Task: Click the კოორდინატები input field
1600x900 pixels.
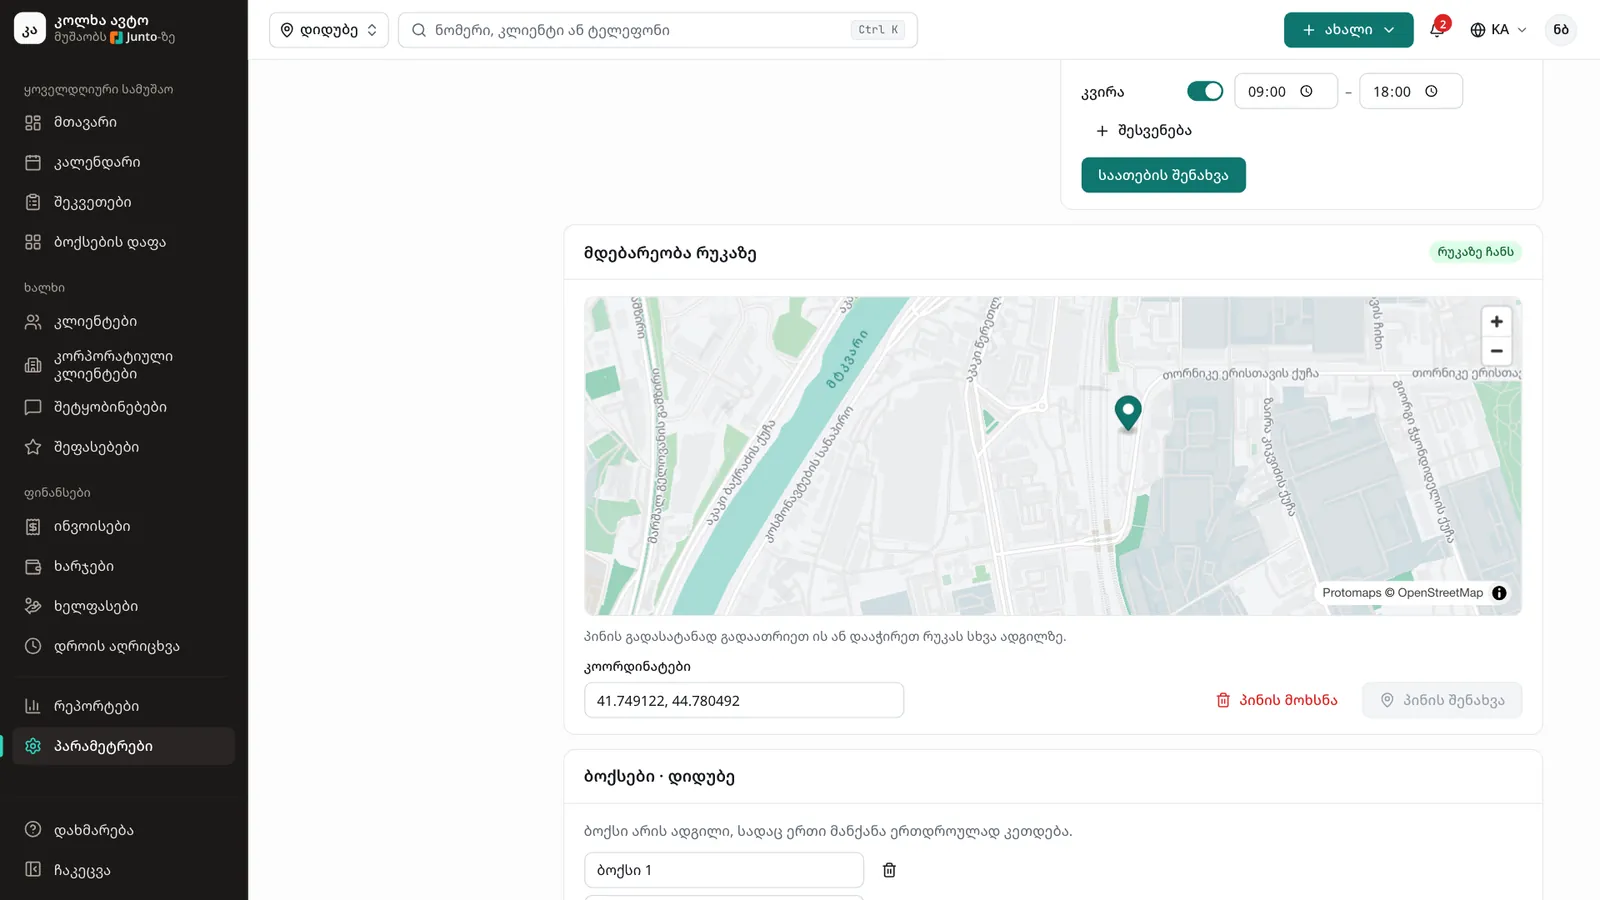Action: [x=744, y=700]
